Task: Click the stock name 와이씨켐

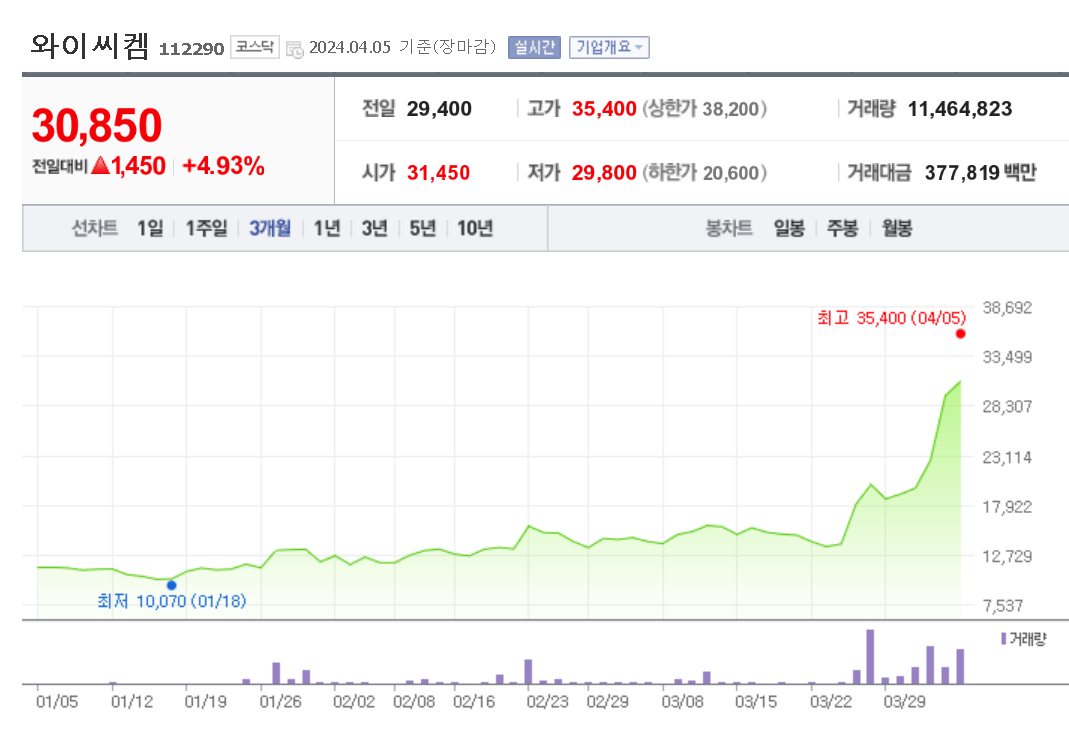Action: coord(89,46)
